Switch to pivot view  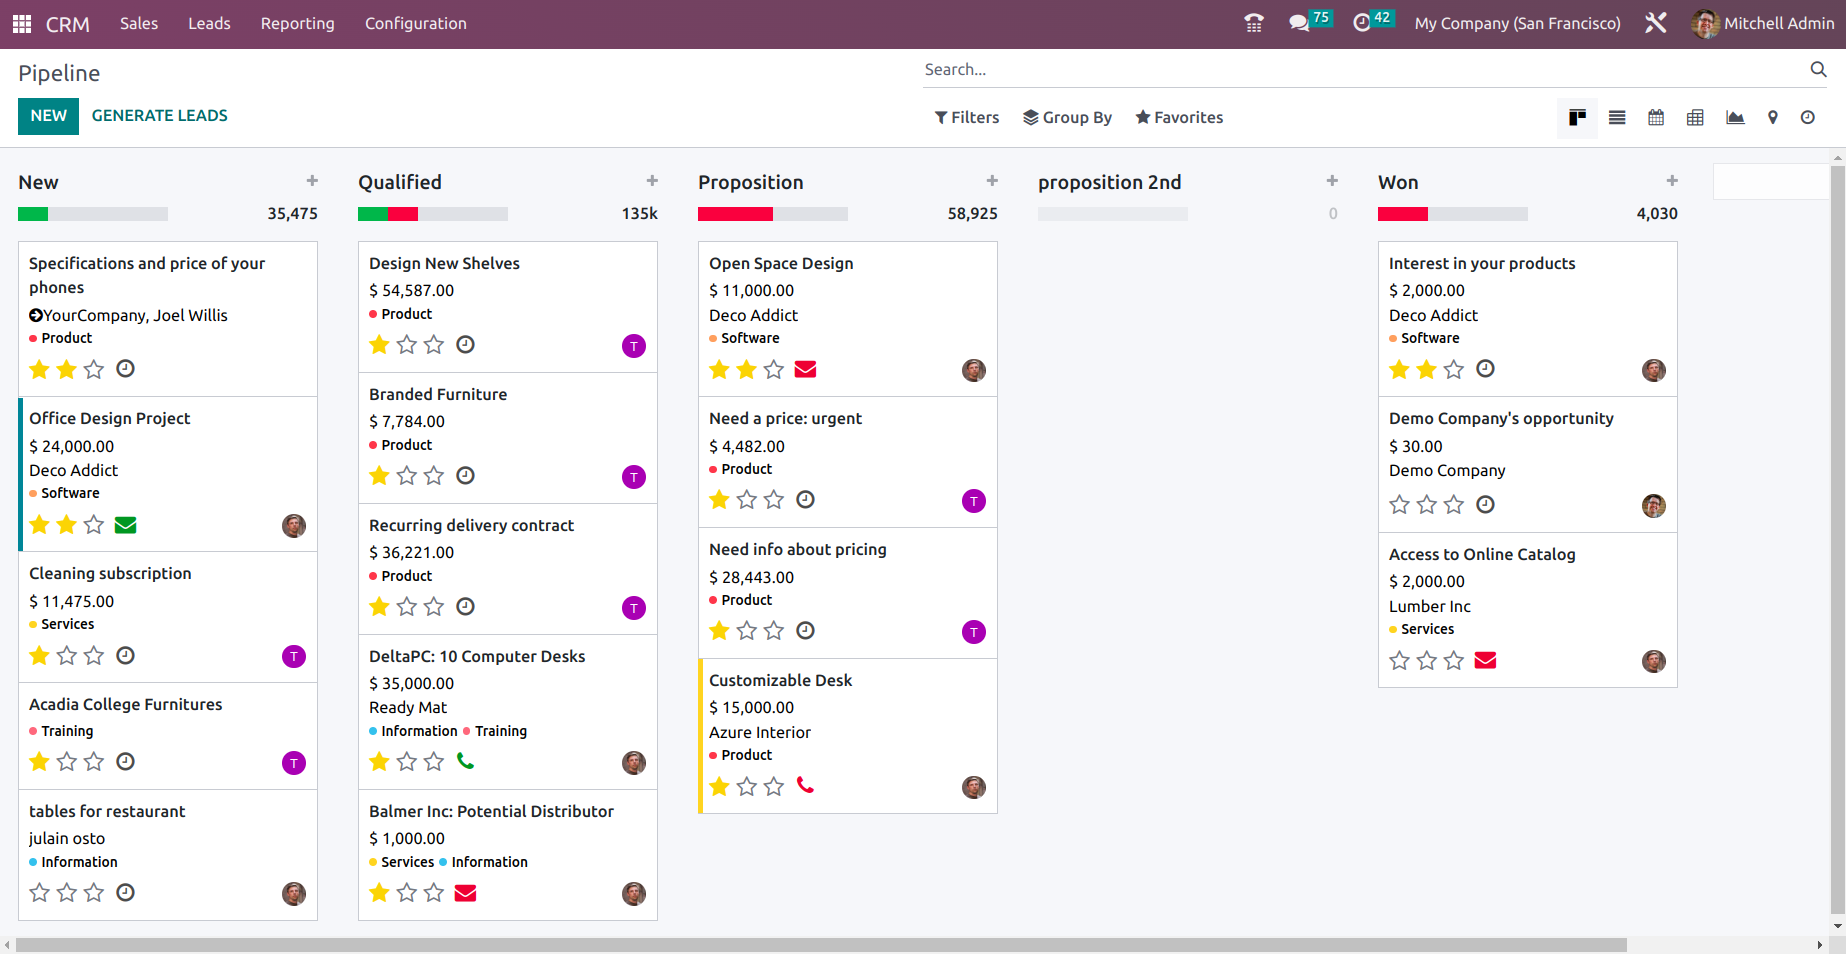(x=1695, y=117)
